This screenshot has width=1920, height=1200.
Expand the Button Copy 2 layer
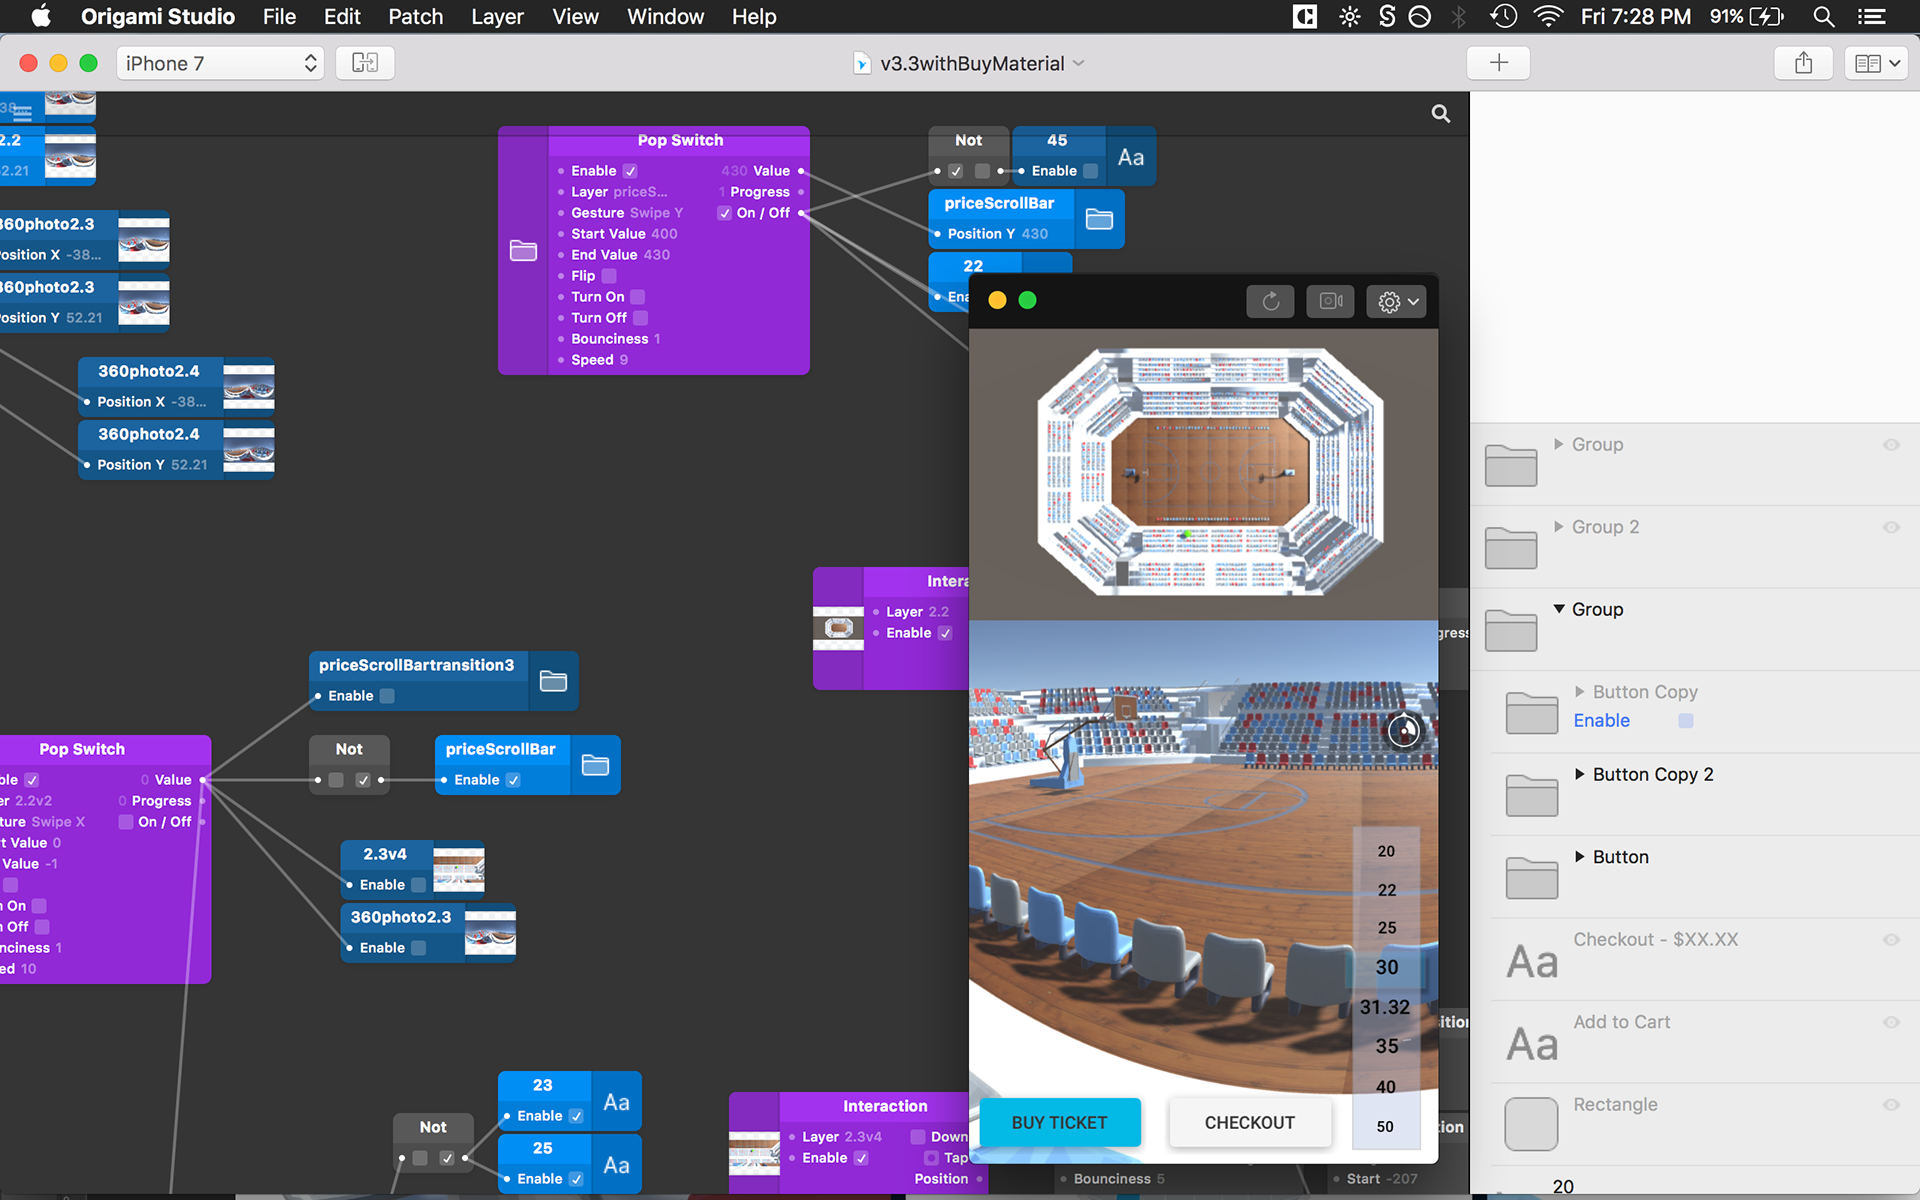coord(1579,773)
